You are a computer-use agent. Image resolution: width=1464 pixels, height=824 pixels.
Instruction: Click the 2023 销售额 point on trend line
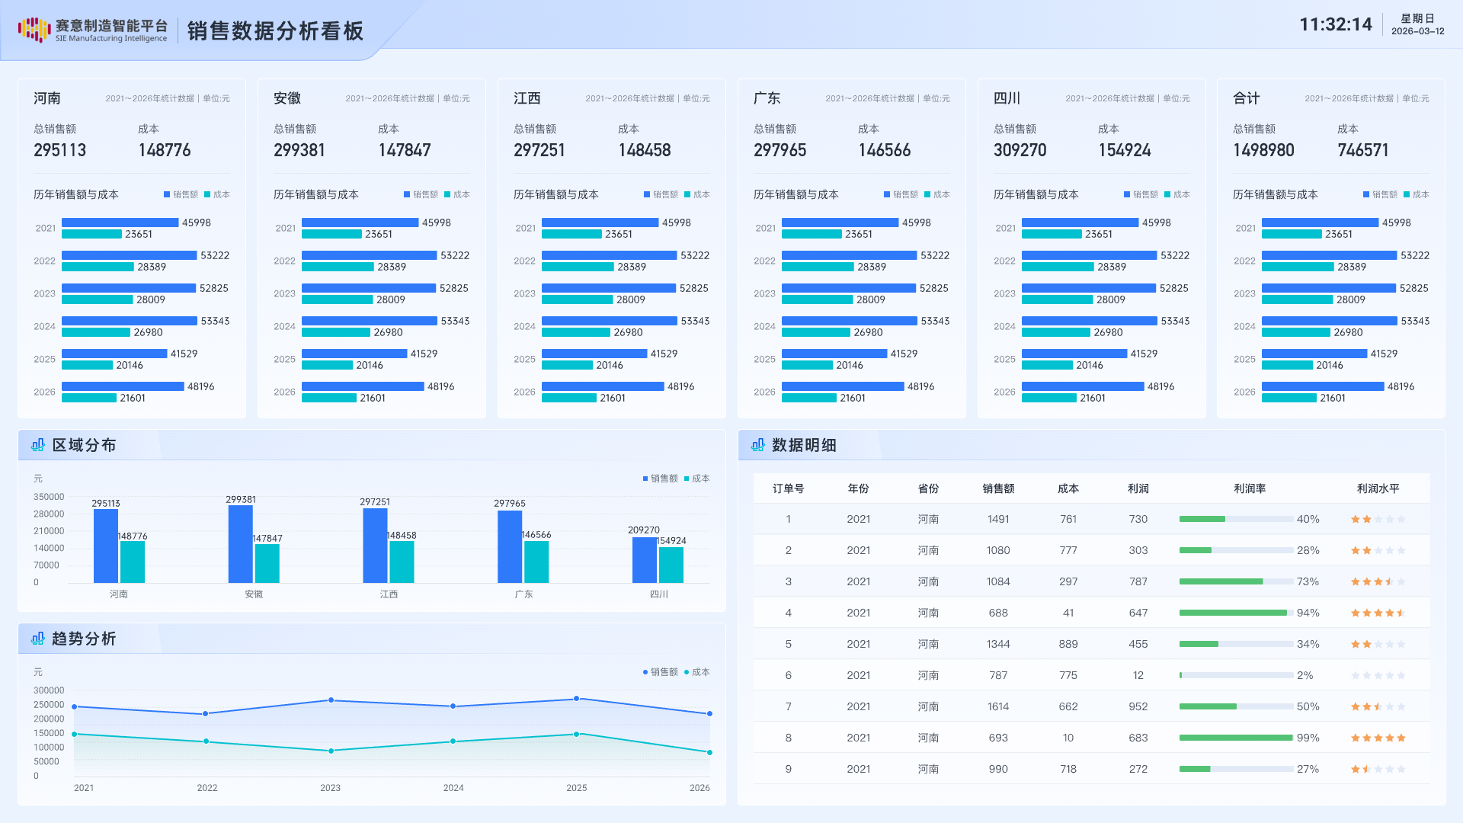[331, 700]
